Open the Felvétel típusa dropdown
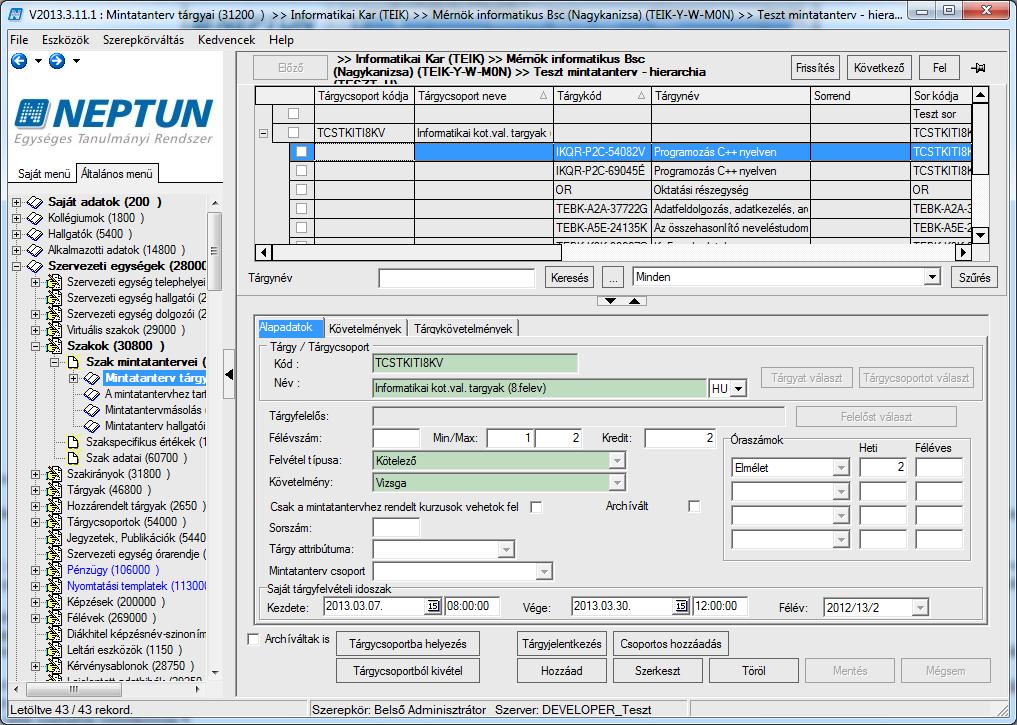The height and width of the screenshot is (725, 1017). click(617, 461)
